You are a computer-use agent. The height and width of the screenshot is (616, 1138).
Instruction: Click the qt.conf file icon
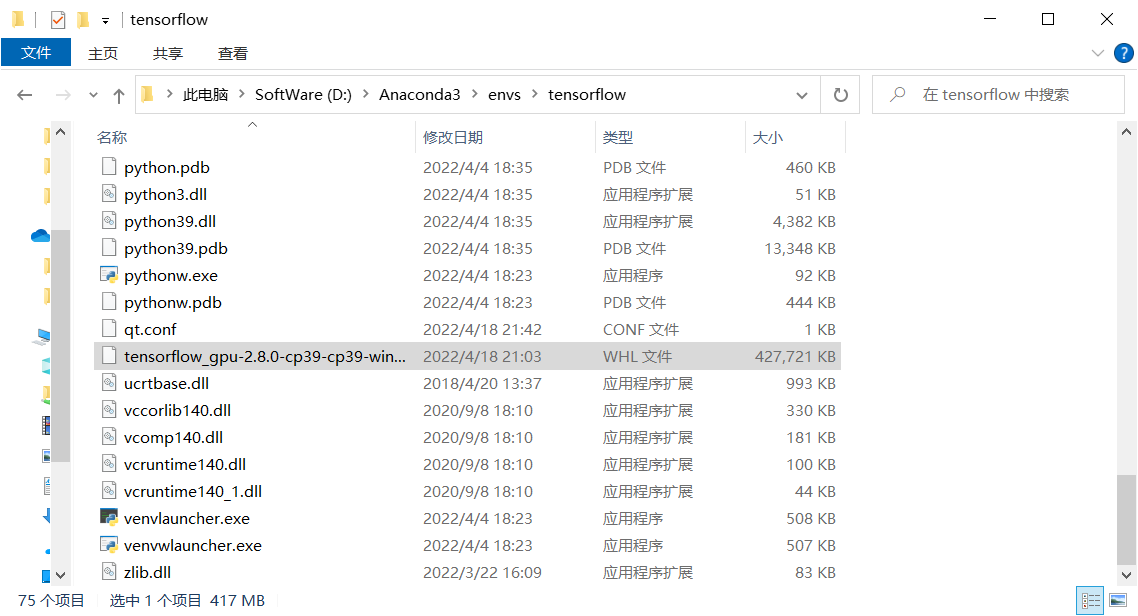pos(109,329)
